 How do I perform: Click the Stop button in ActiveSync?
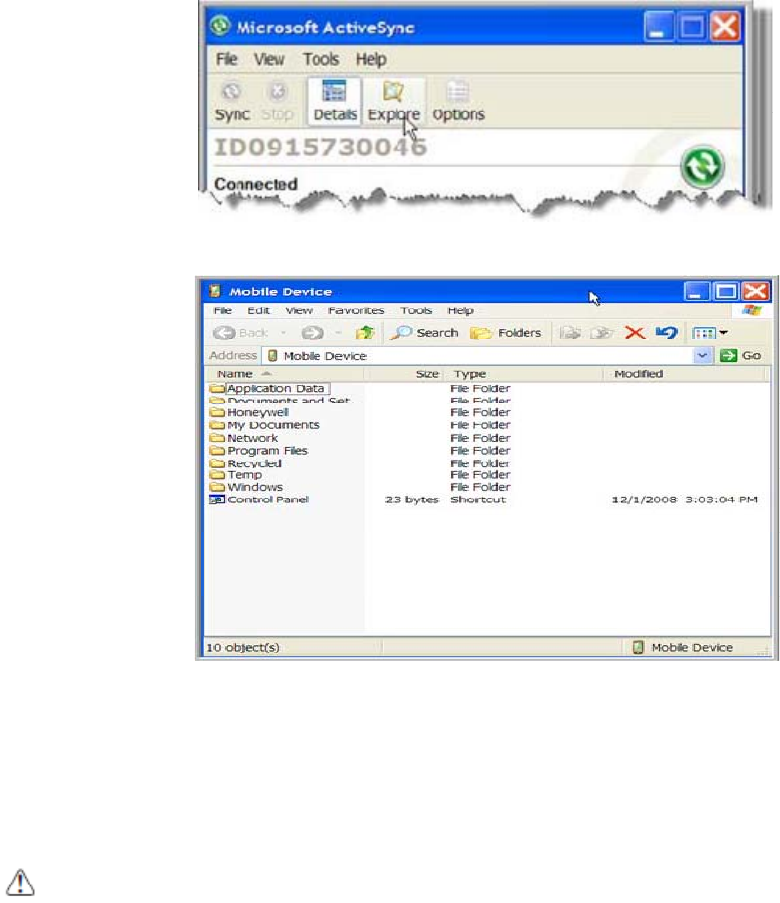(277, 101)
